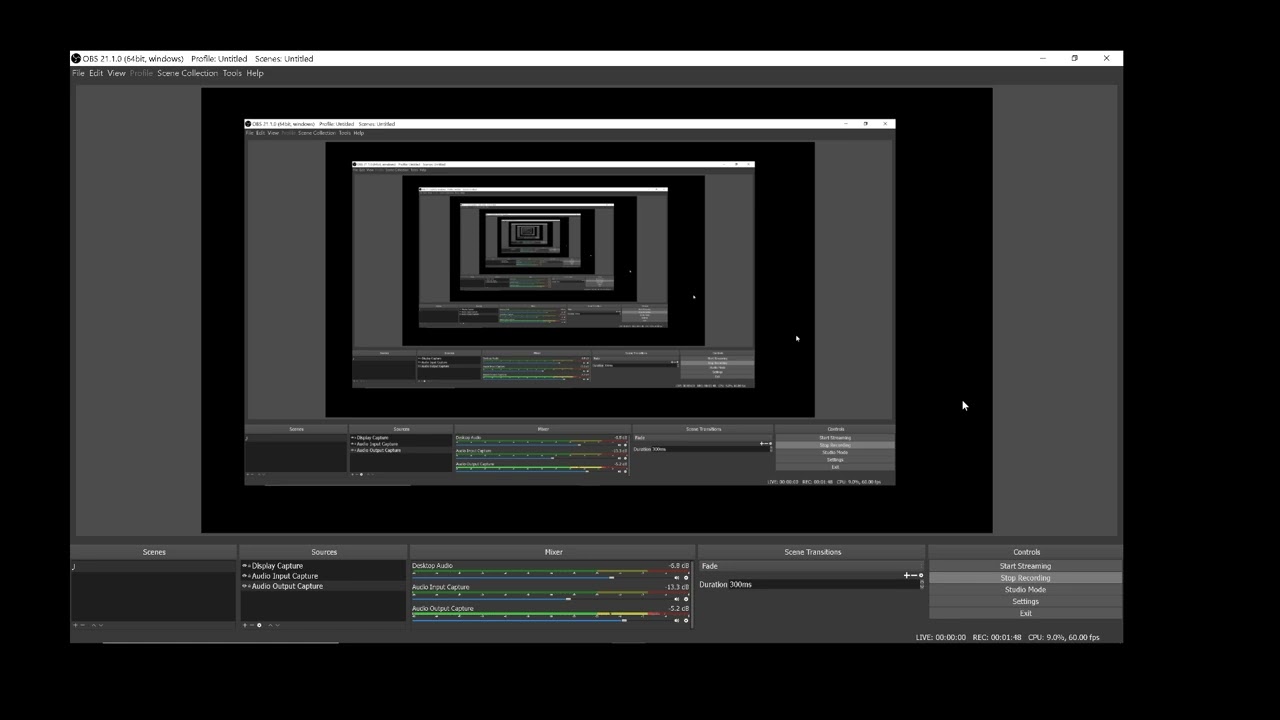The image size is (1280, 720).
Task: Move scene up using the Scenes panel arrow
Action: pyautogui.click(x=94, y=625)
